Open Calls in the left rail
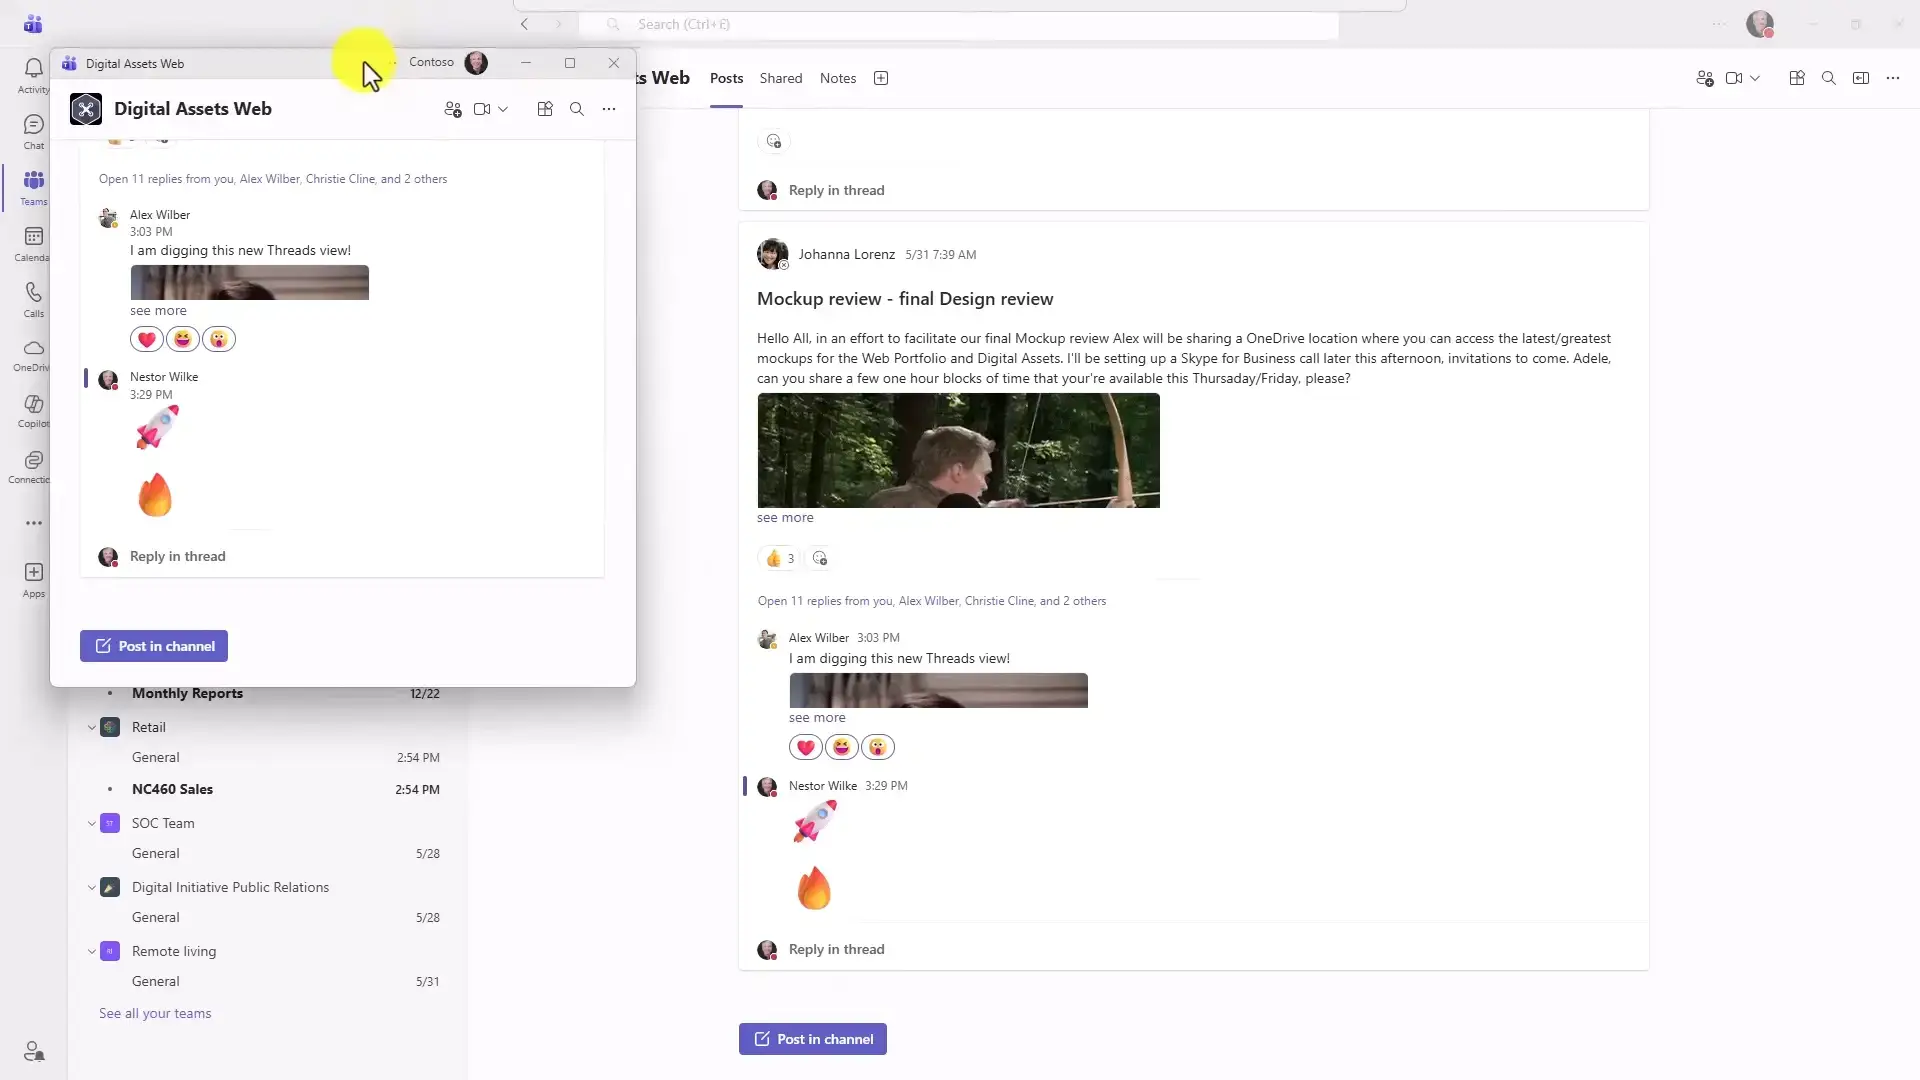 [33, 299]
